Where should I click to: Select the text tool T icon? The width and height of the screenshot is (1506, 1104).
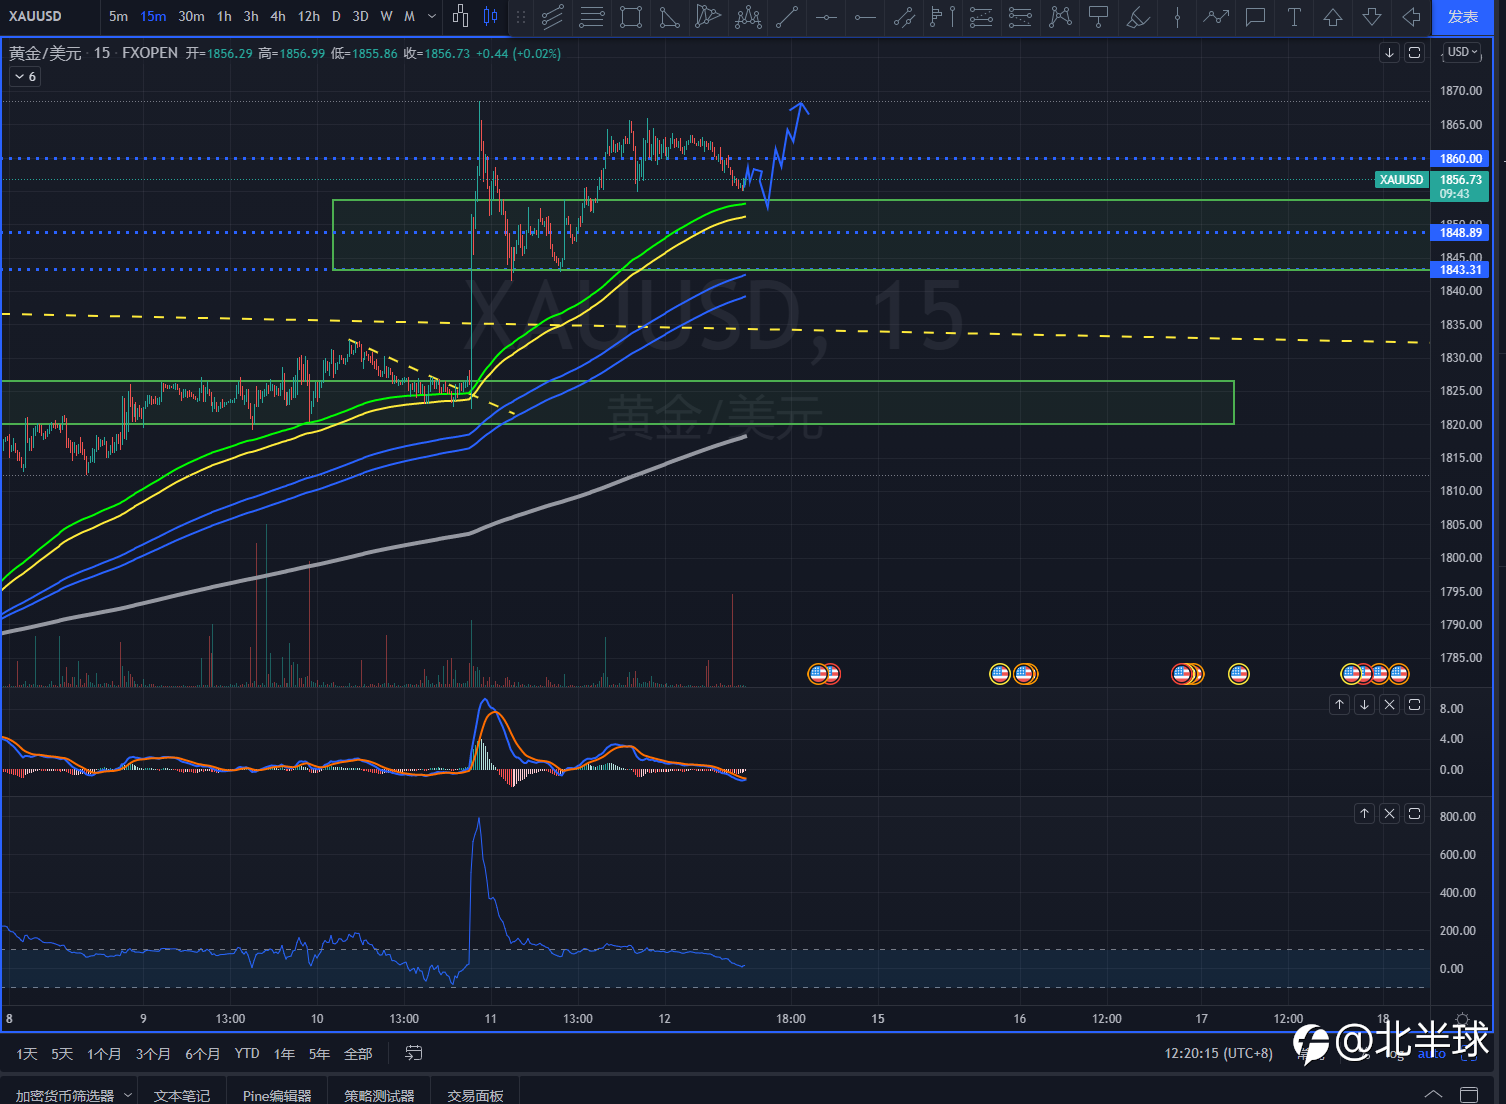tap(1294, 16)
